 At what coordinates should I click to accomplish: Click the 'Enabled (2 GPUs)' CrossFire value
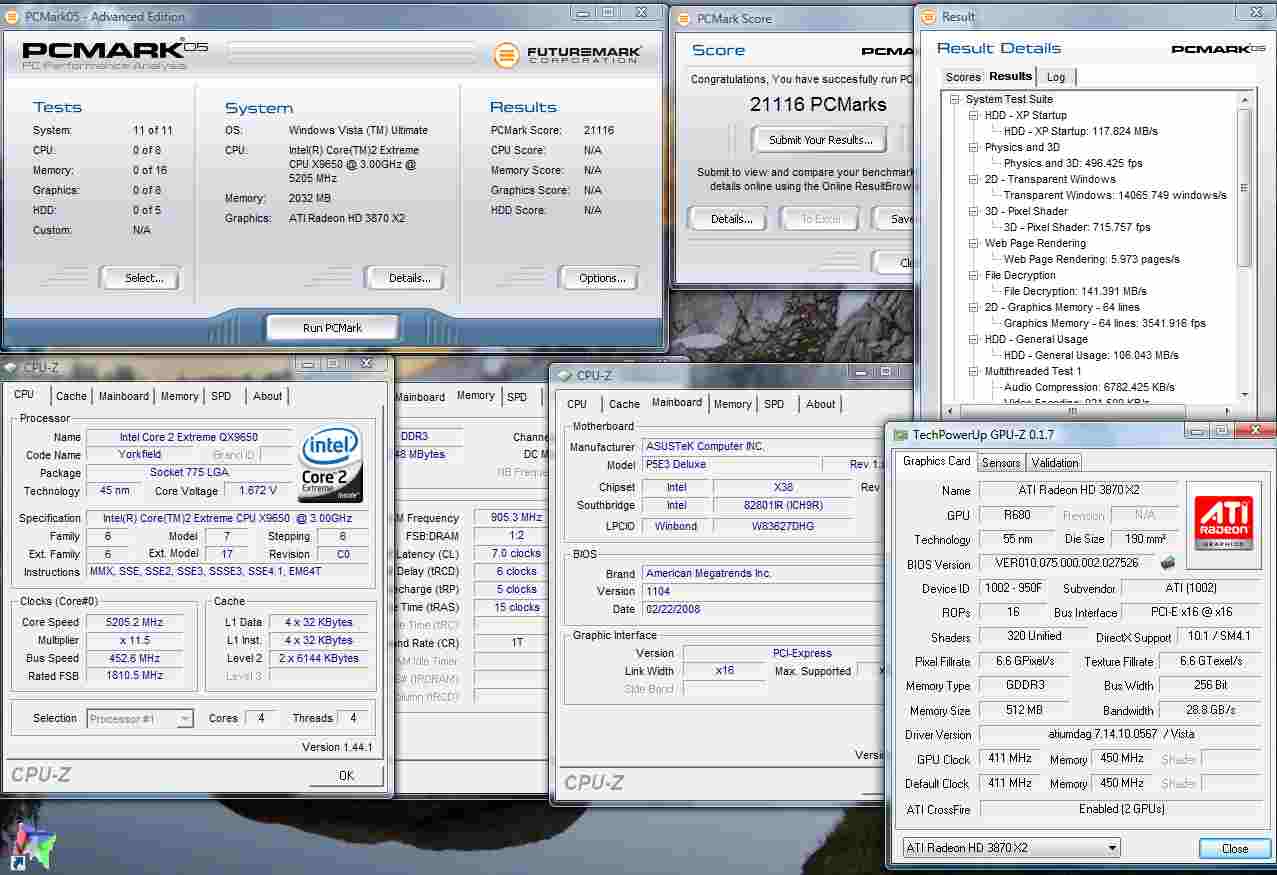(1119, 809)
